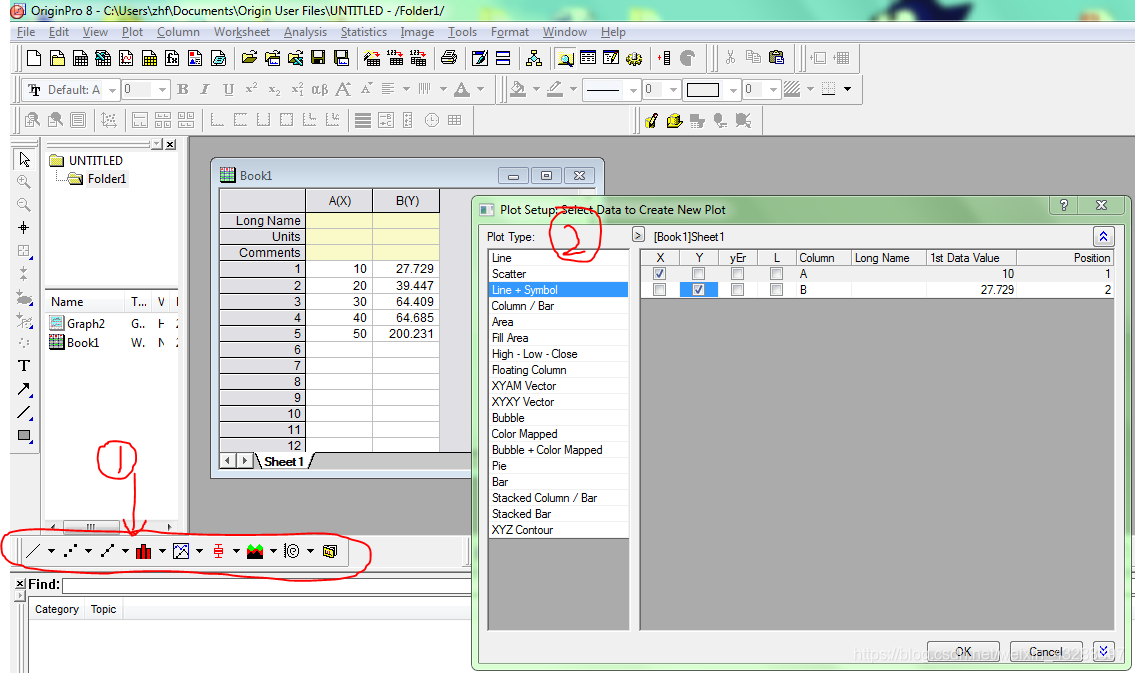Uncheck the Y checkbox for column B
The width and height of the screenshot is (1135, 673).
(x=699, y=289)
